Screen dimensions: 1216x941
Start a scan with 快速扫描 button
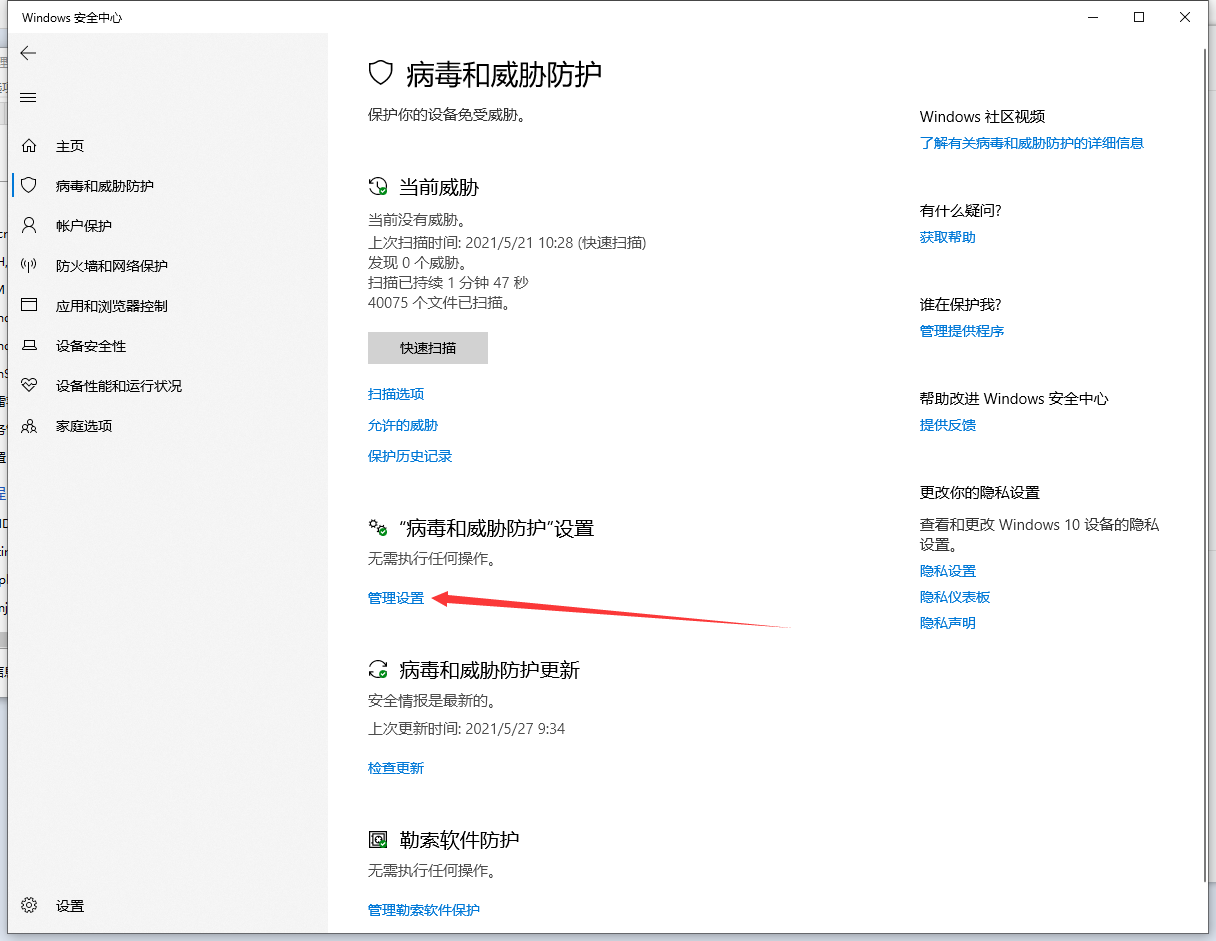428,348
